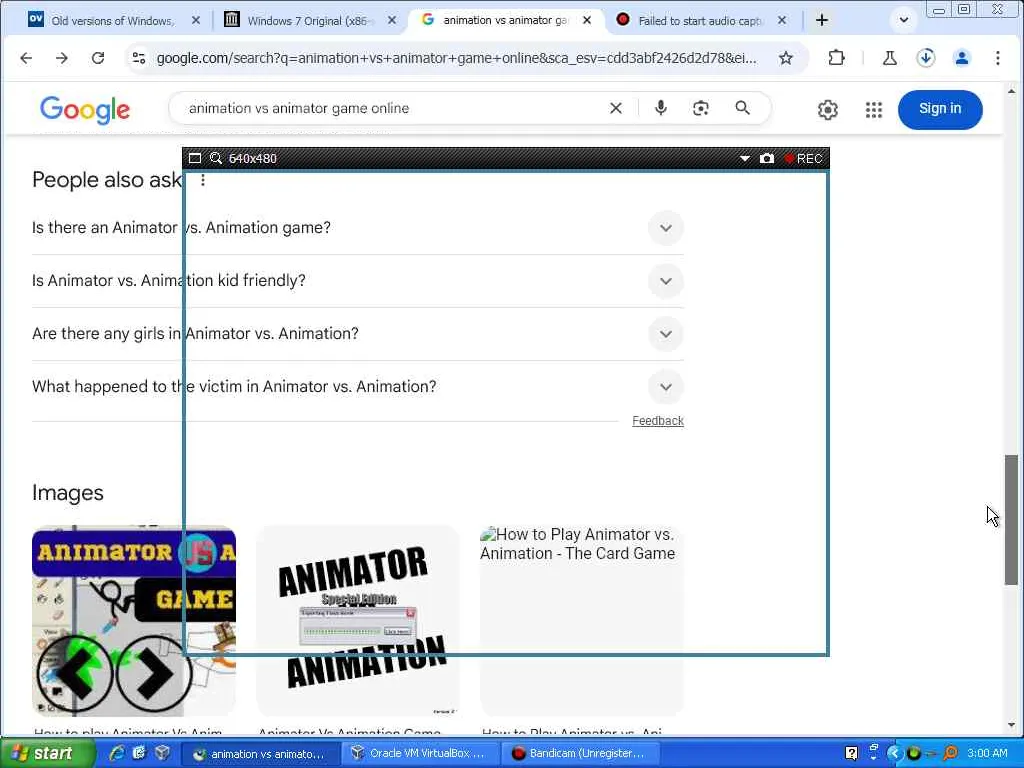The image size is (1024, 768).
Task: Open a new Chrome tab
Action: [x=822, y=20]
